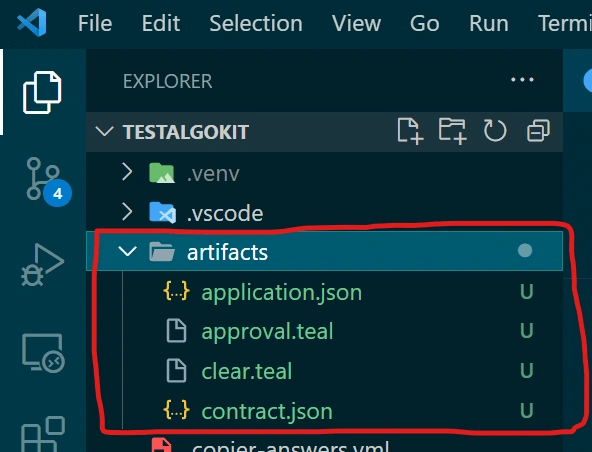This screenshot has width=592, height=452.
Task: Open the Extensions view
Action: tap(43, 434)
